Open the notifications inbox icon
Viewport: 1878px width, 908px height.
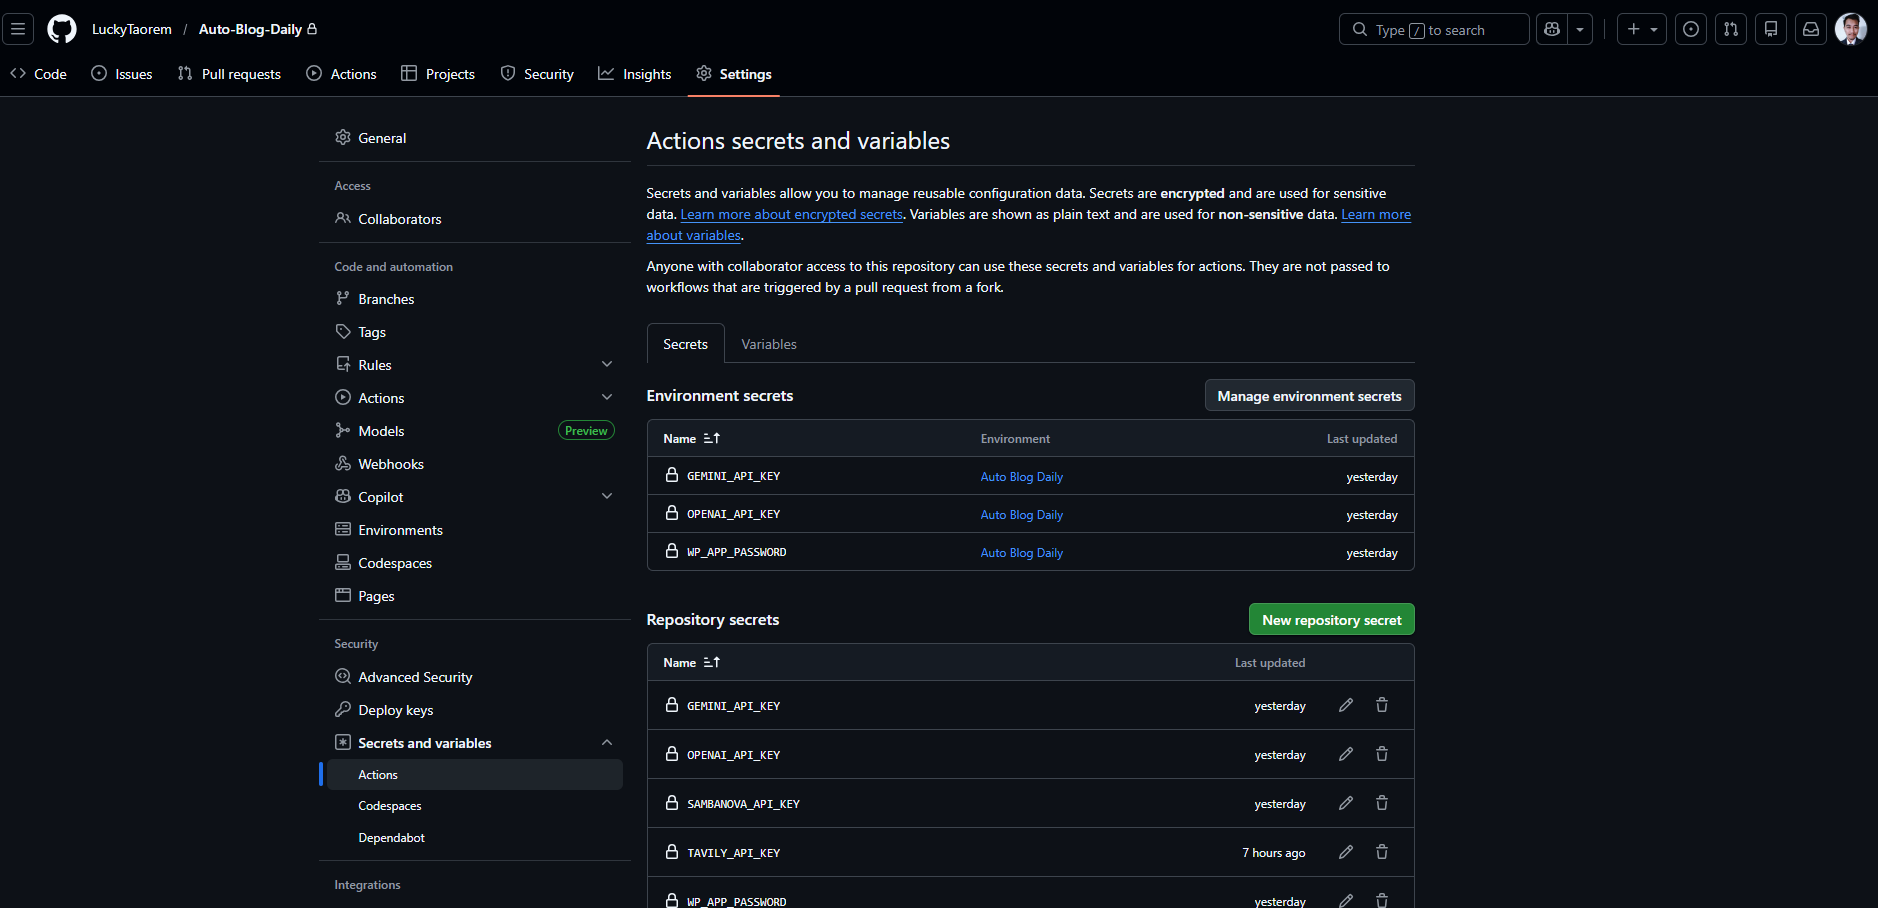pos(1810,29)
